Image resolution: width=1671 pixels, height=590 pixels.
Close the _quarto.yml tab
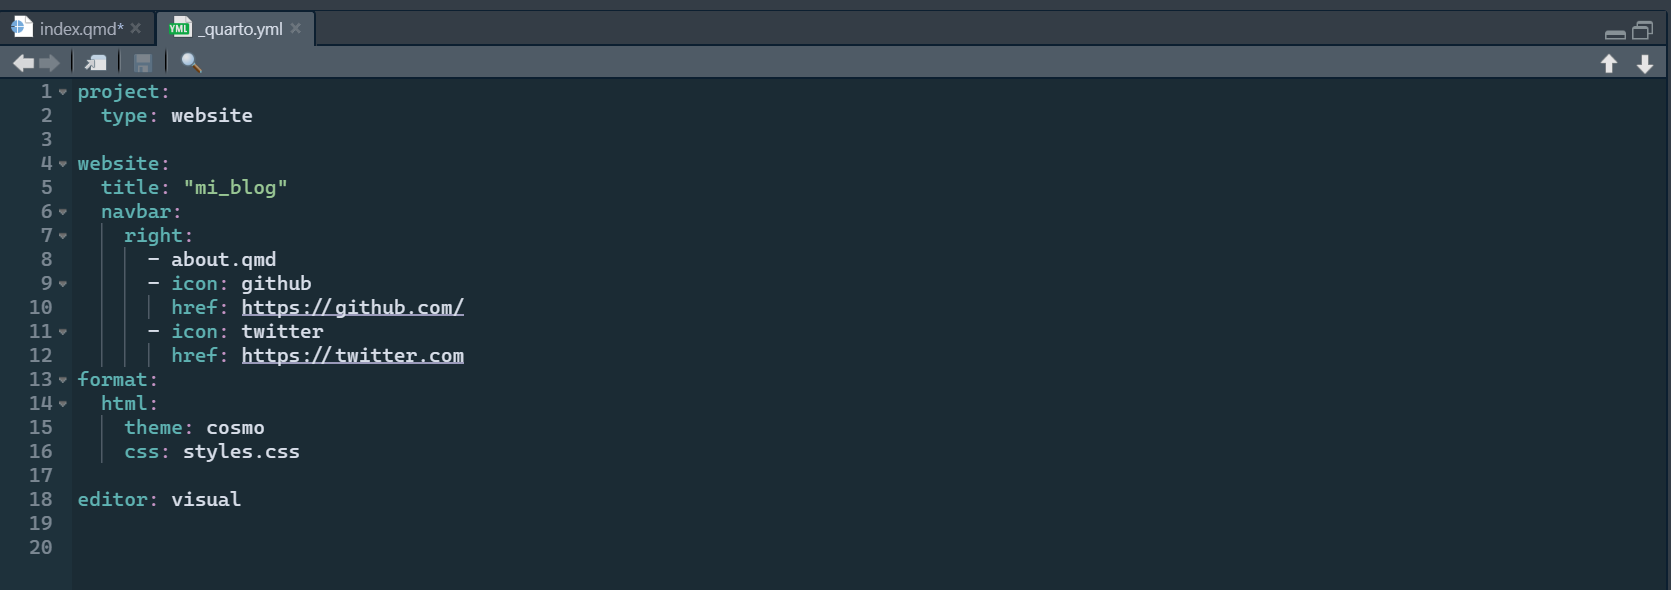tap(296, 28)
